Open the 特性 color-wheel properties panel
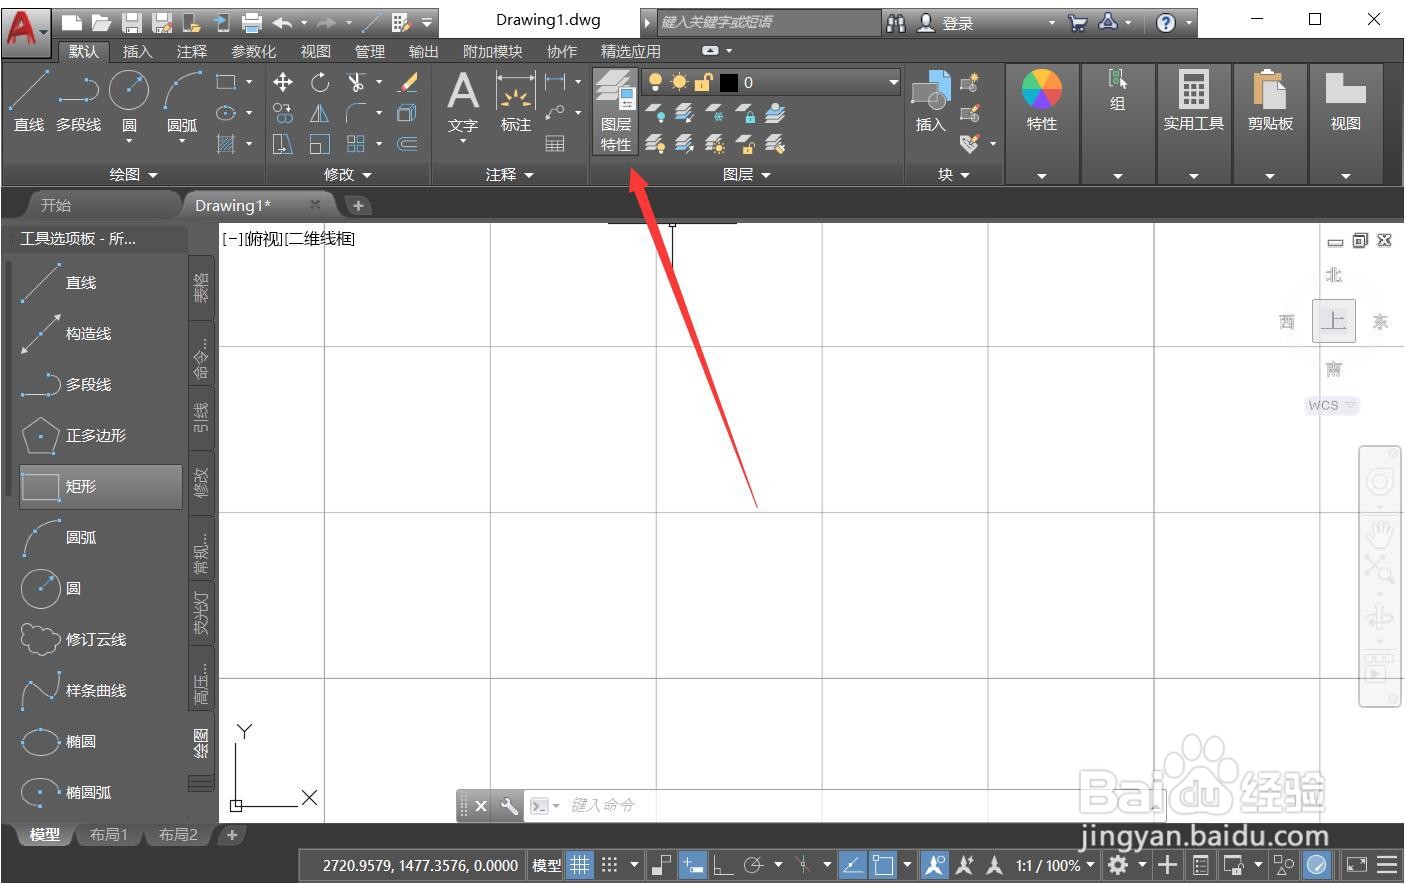Screen dimensions: 1405x884 pos(1041,102)
